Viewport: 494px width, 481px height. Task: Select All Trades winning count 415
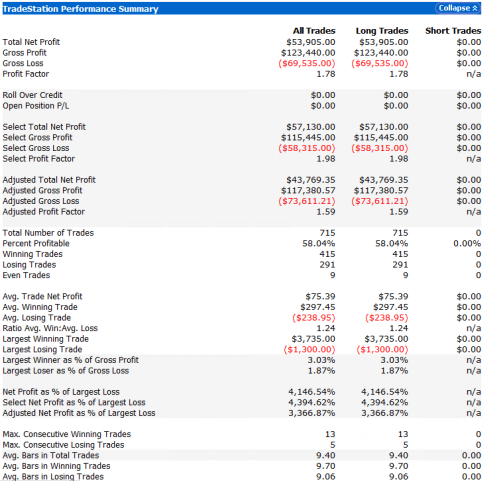click(327, 254)
